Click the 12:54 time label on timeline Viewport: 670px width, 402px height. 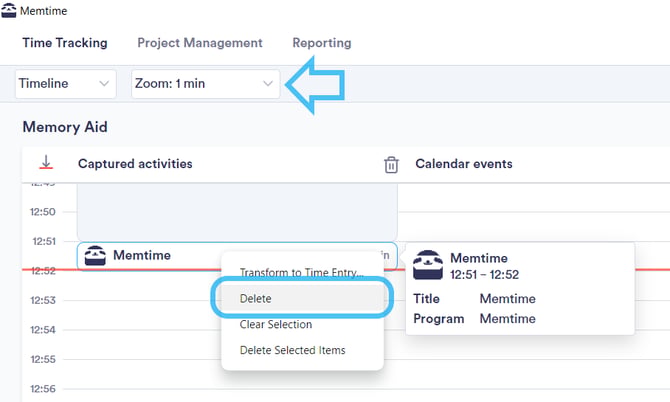(43, 330)
